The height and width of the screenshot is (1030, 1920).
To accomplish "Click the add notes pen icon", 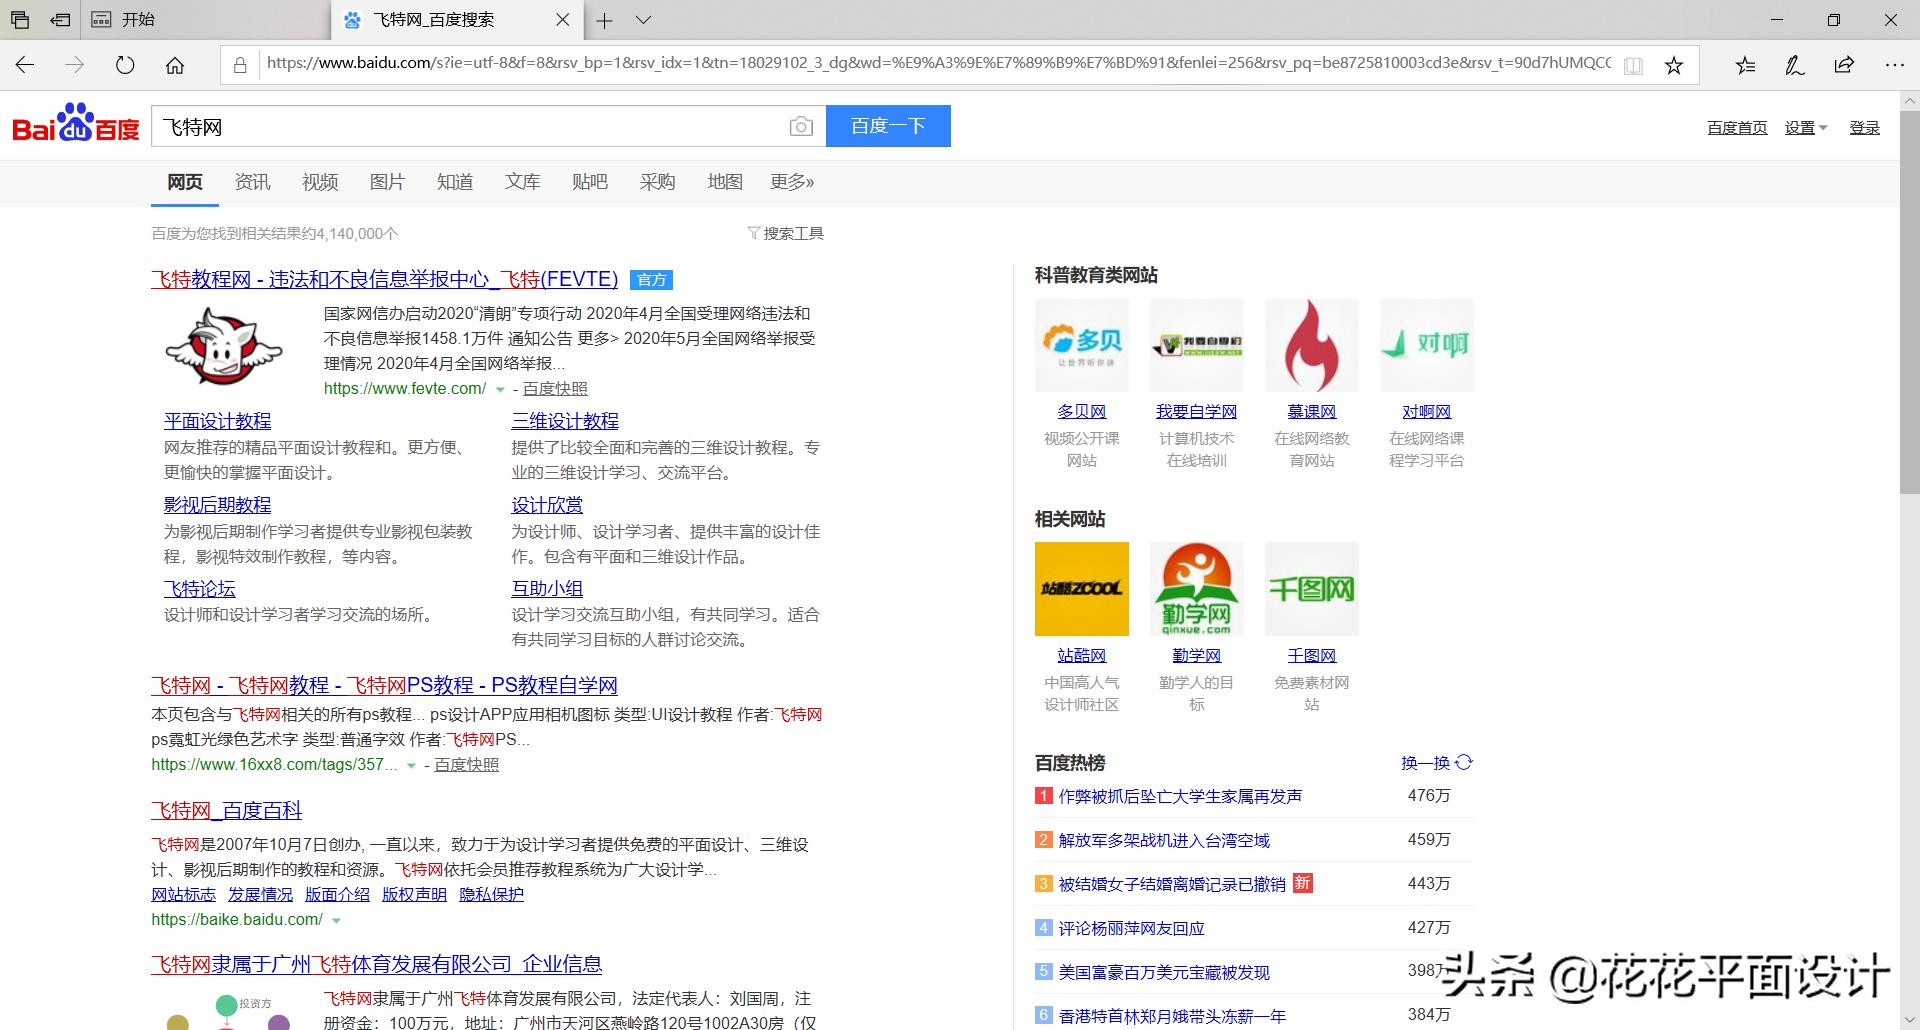I will tap(1795, 65).
